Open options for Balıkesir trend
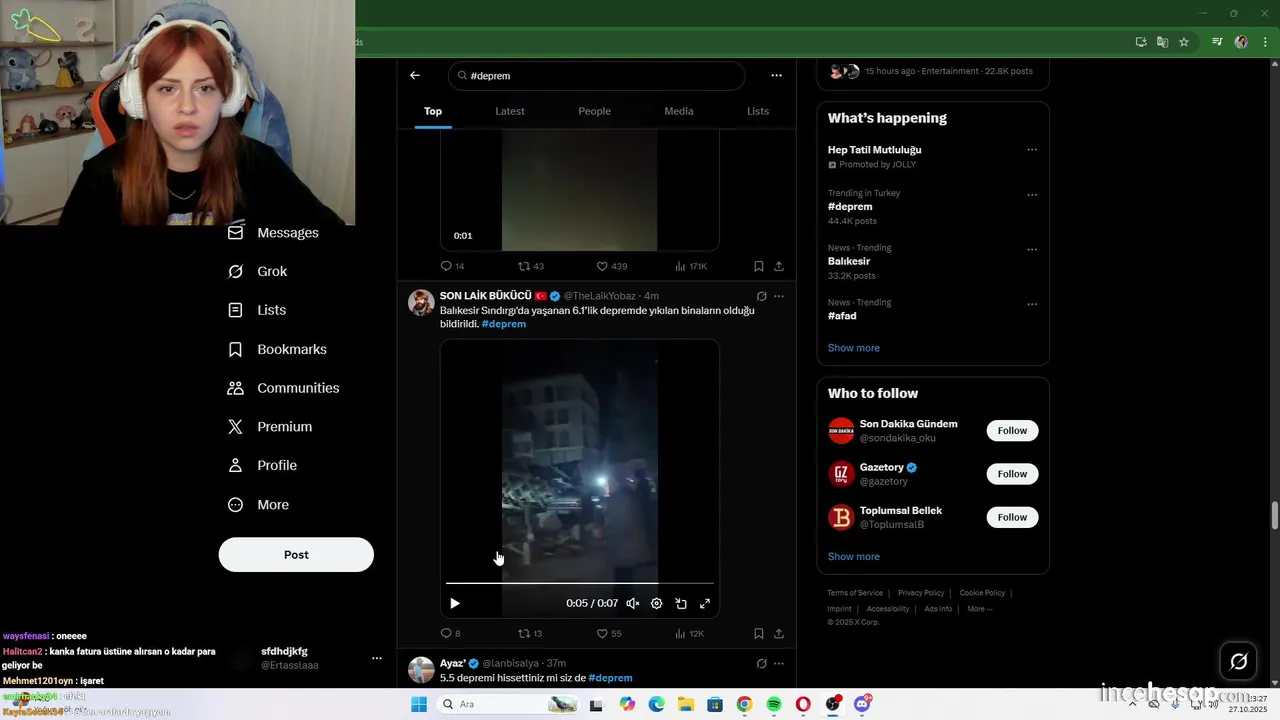Viewport: 1280px width, 720px height. coord(1032,250)
